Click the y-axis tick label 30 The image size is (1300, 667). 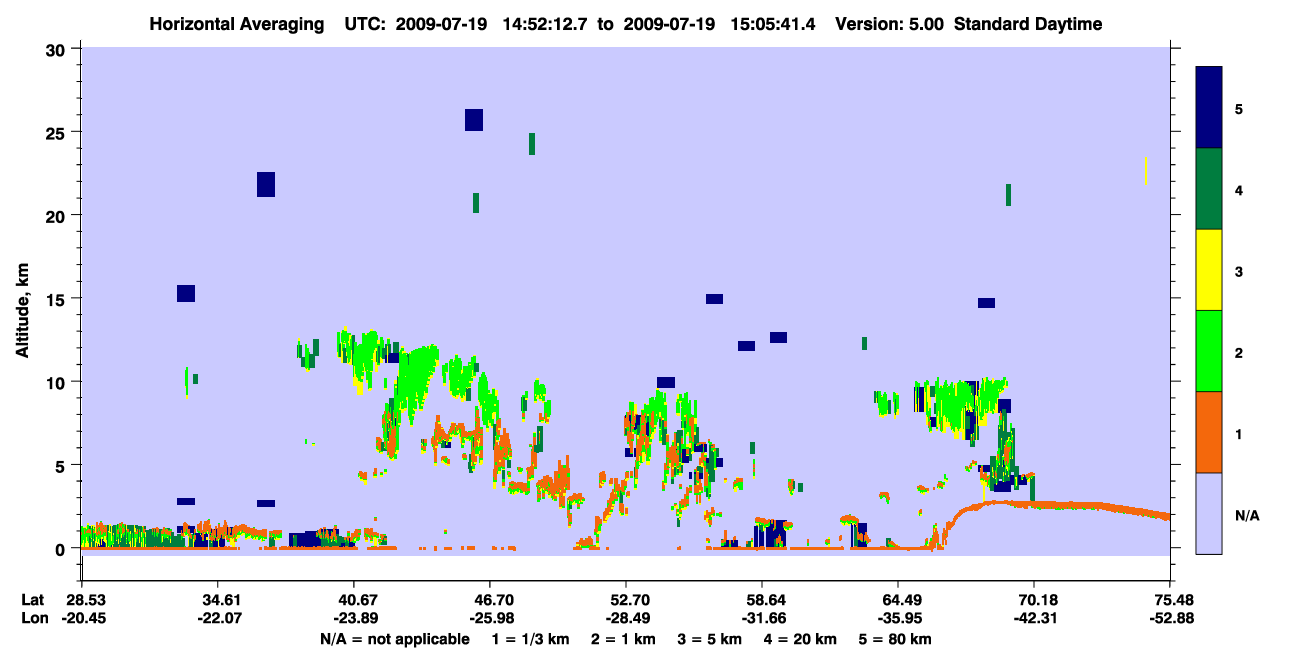pos(58,49)
